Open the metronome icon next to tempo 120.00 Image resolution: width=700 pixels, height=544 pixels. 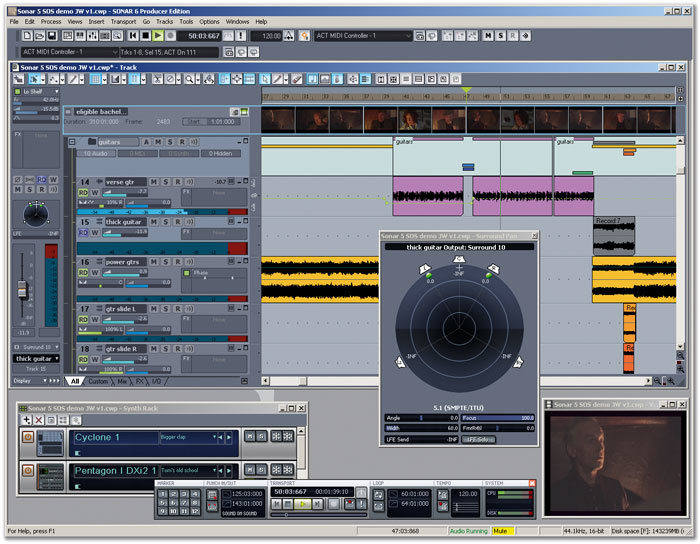point(289,36)
